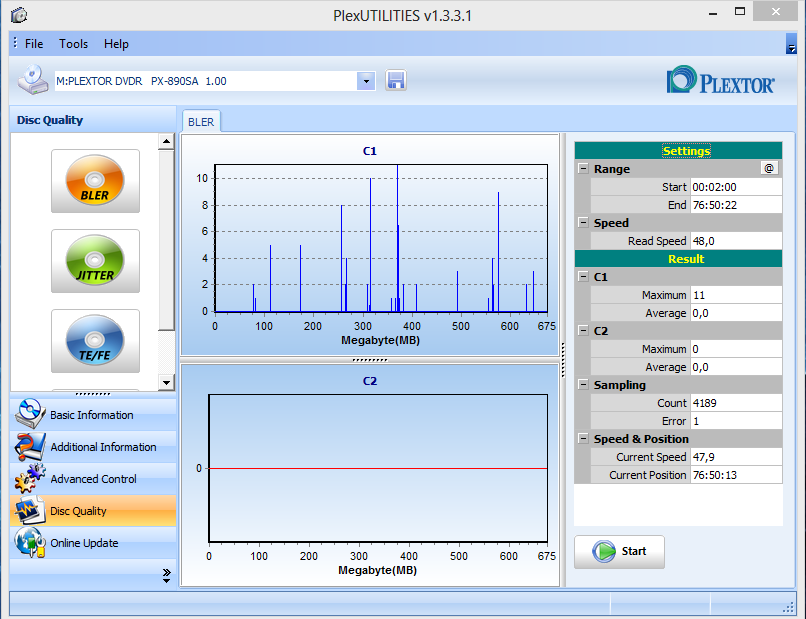The image size is (806, 619).
Task: Collapse the Speed settings section
Action: tap(583, 222)
